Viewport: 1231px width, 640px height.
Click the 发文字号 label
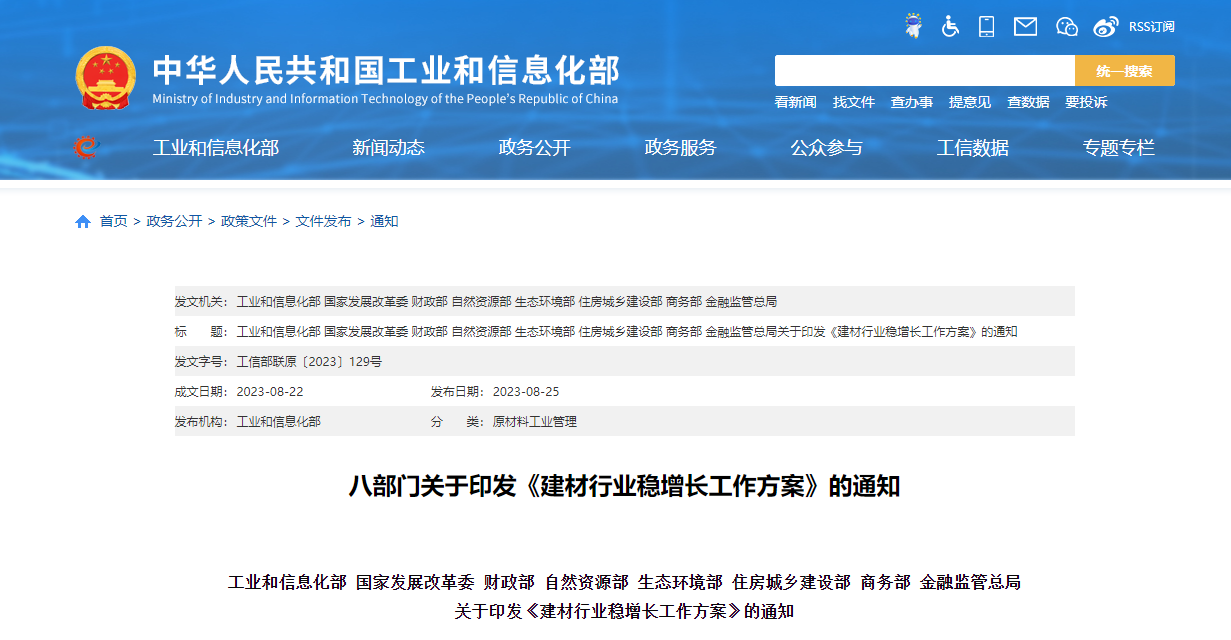tap(202, 361)
